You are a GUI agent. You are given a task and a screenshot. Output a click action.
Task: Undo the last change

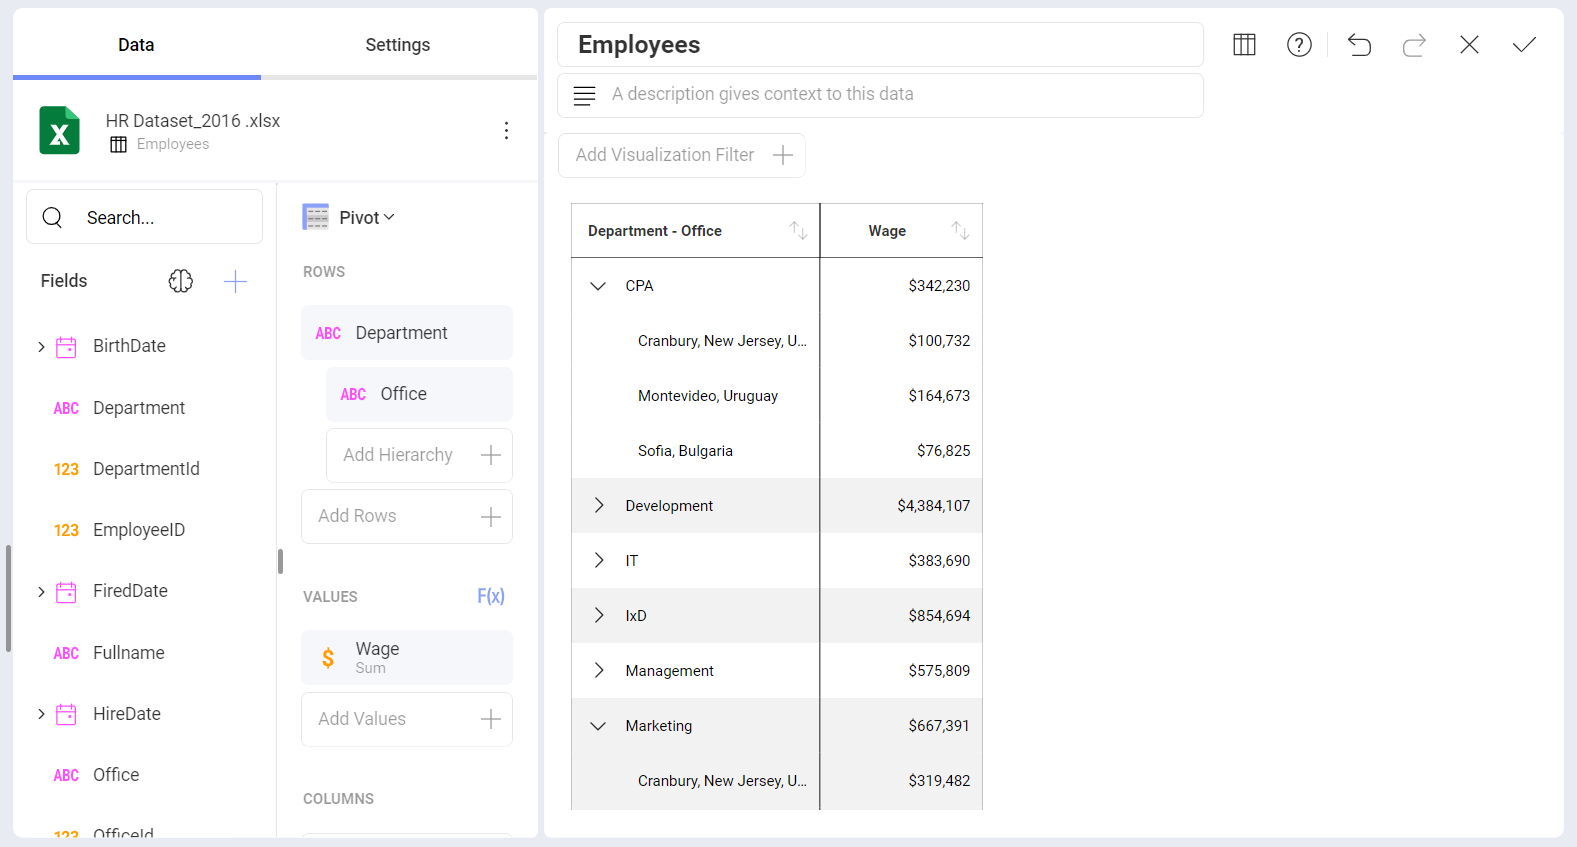[x=1359, y=45]
